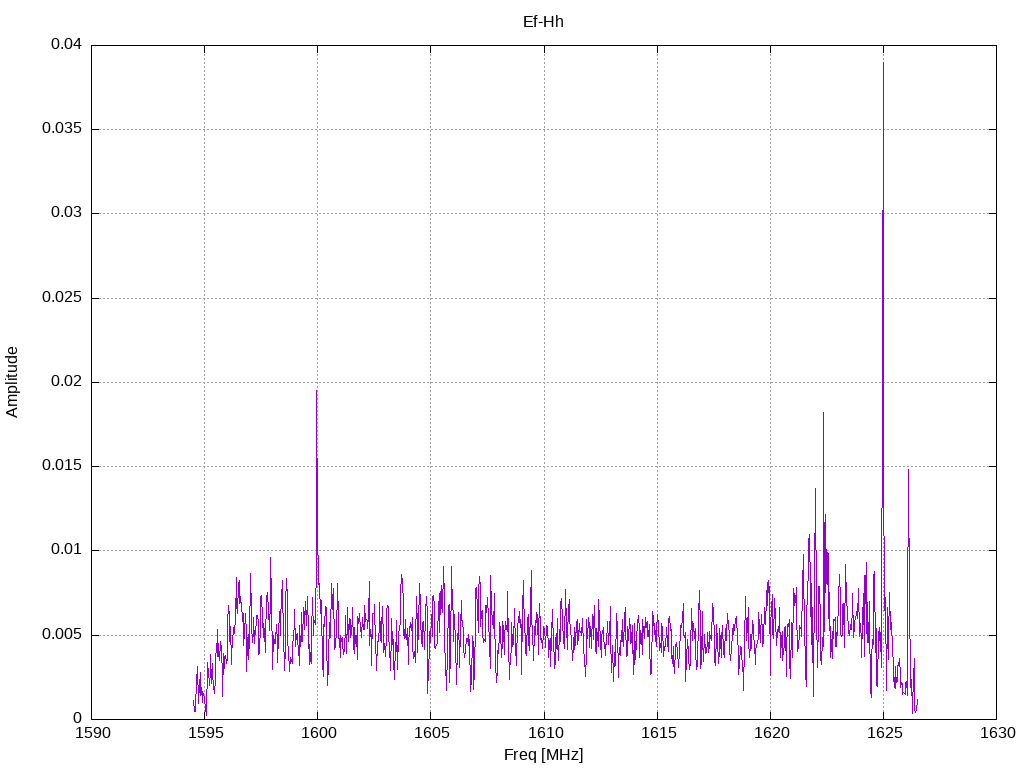Click the 1625 x-axis tick label
Viewport: 1024px width, 768px height.
pyautogui.click(x=884, y=733)
